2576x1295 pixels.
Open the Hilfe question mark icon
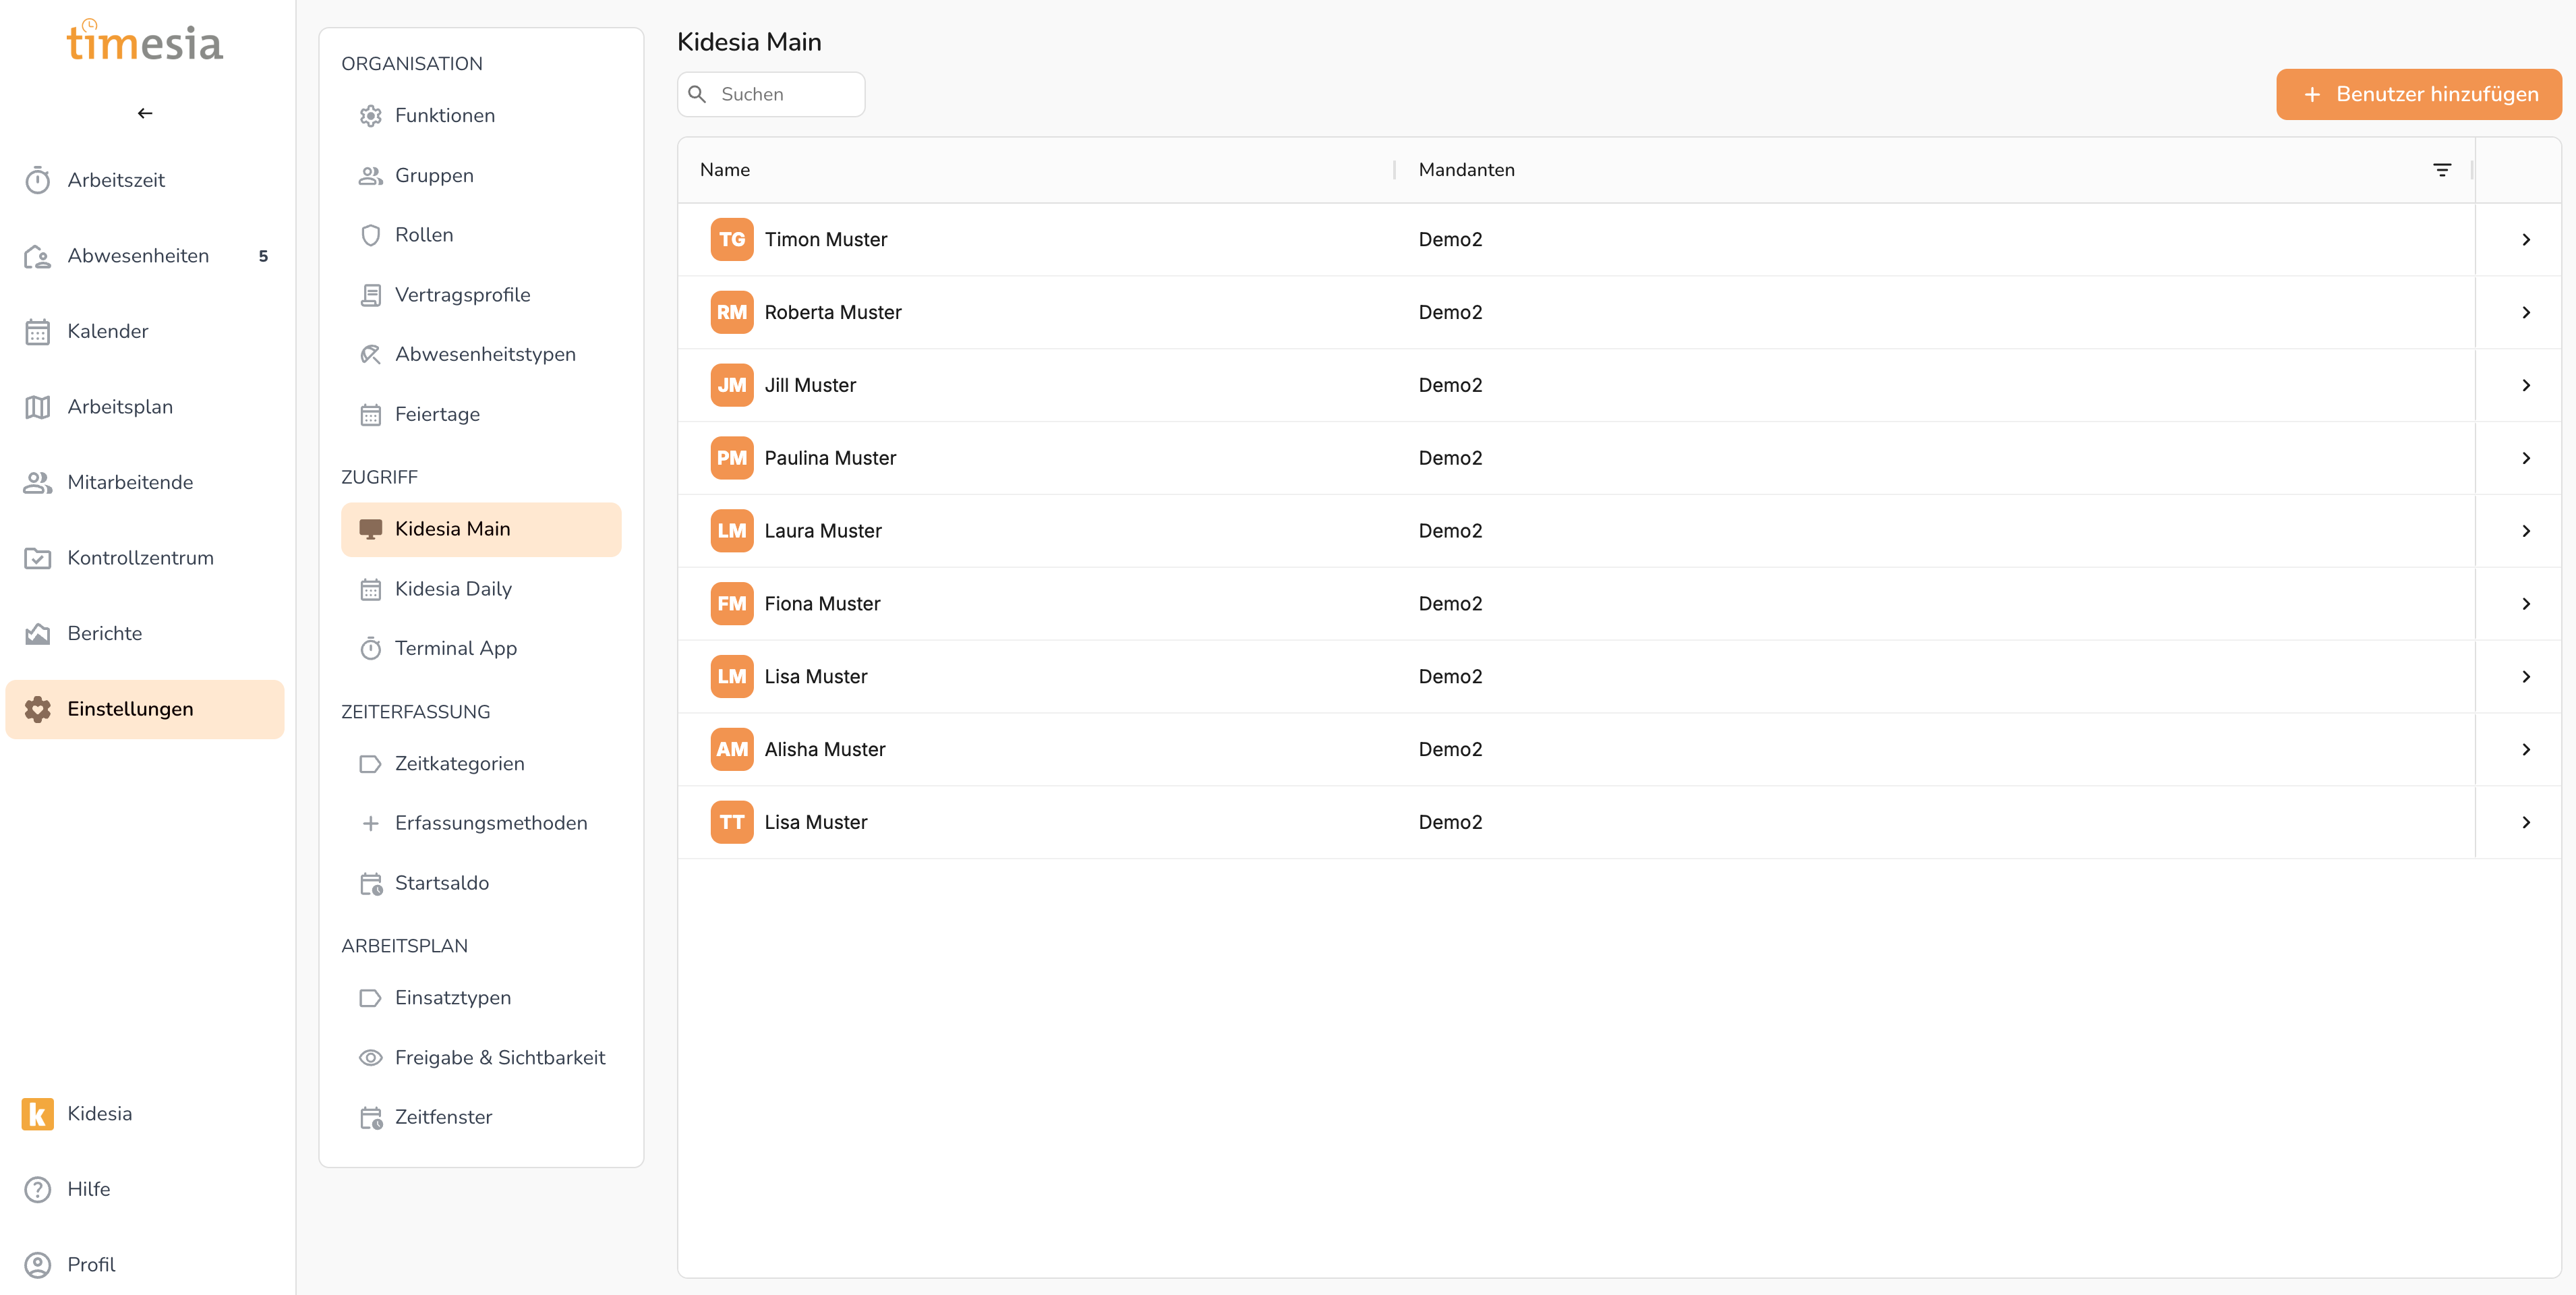37,1189
